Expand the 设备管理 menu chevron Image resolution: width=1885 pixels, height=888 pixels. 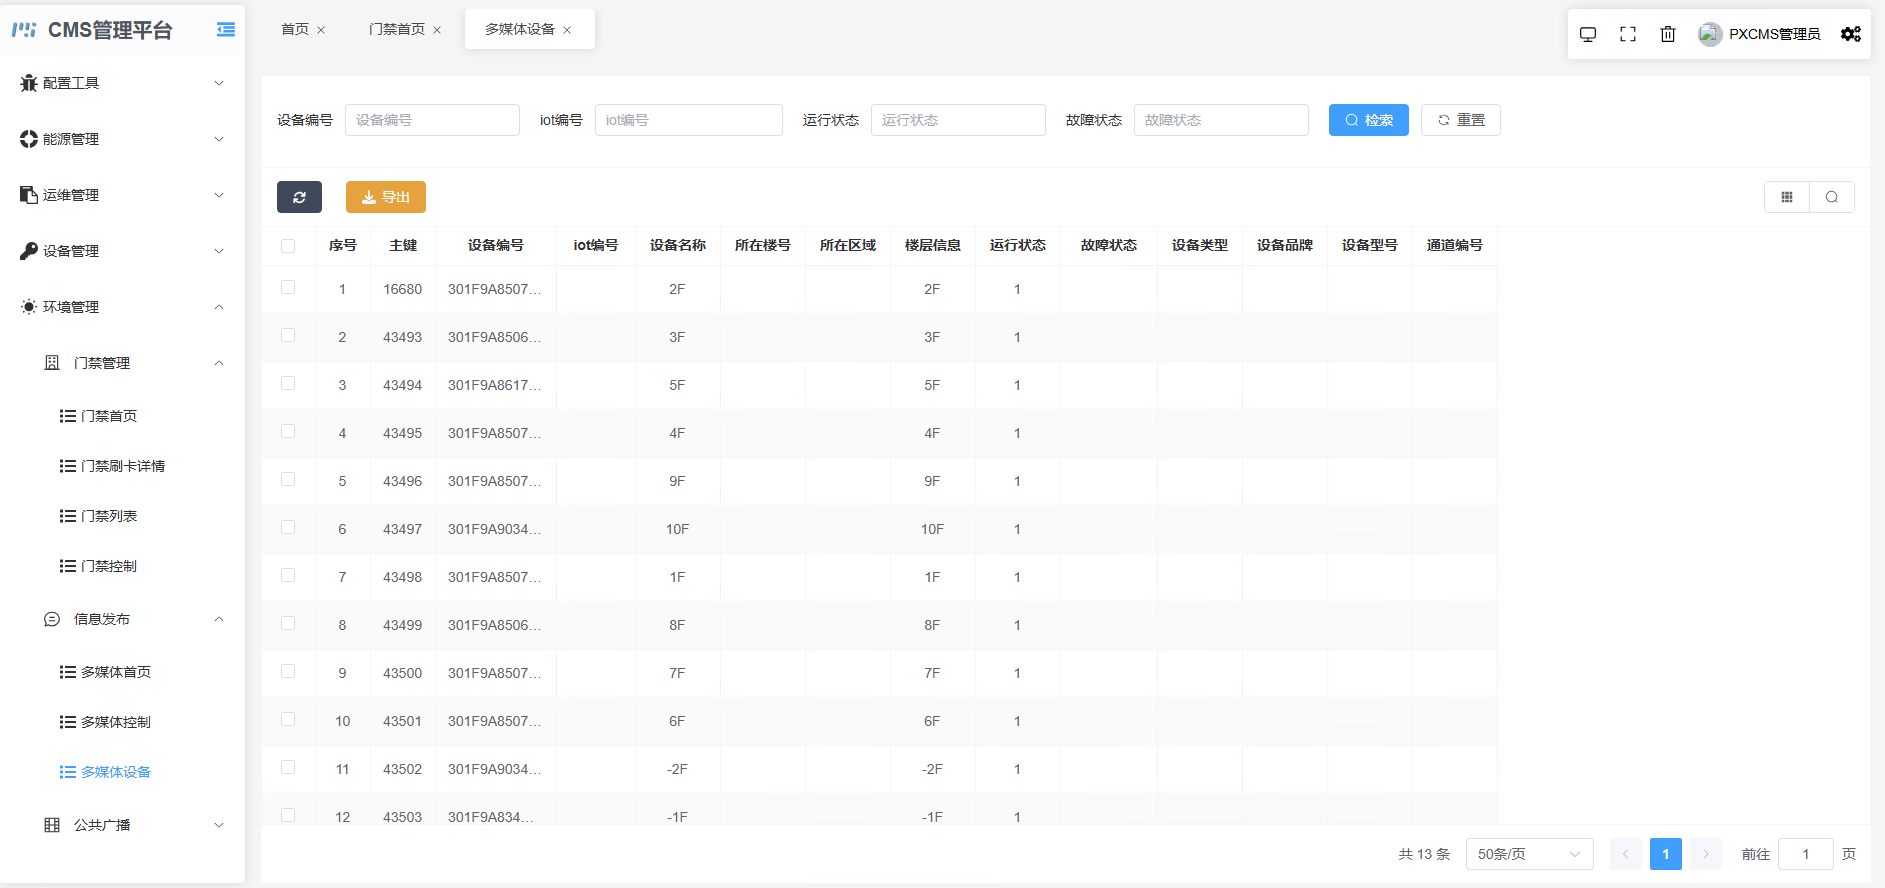(219, 251)
